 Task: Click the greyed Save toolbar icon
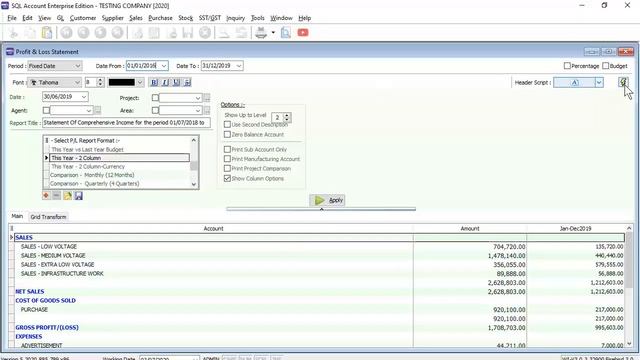[x=188, y=33]
